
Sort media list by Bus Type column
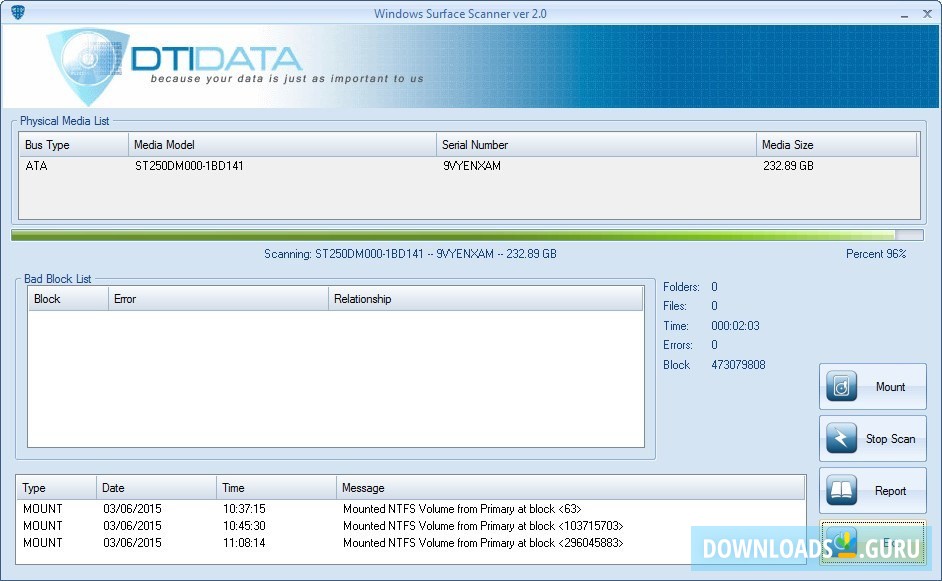74,145
